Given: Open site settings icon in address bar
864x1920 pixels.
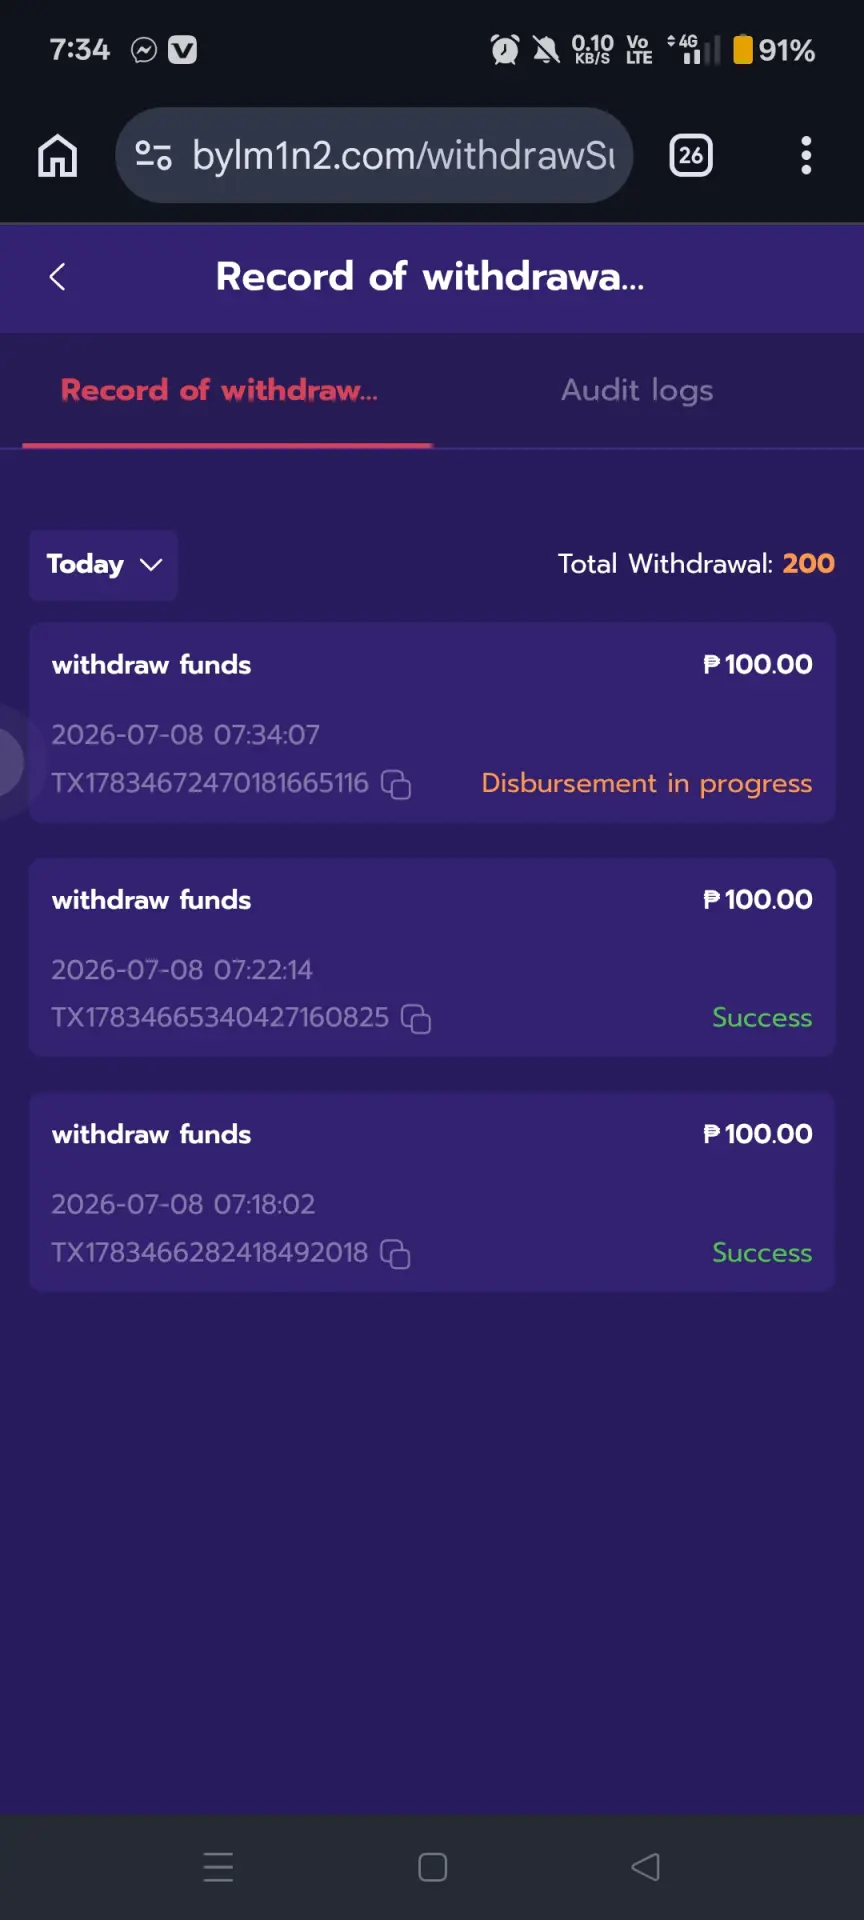Looking at the screenshot, I should pyautogui.click(x=153, y=155).
